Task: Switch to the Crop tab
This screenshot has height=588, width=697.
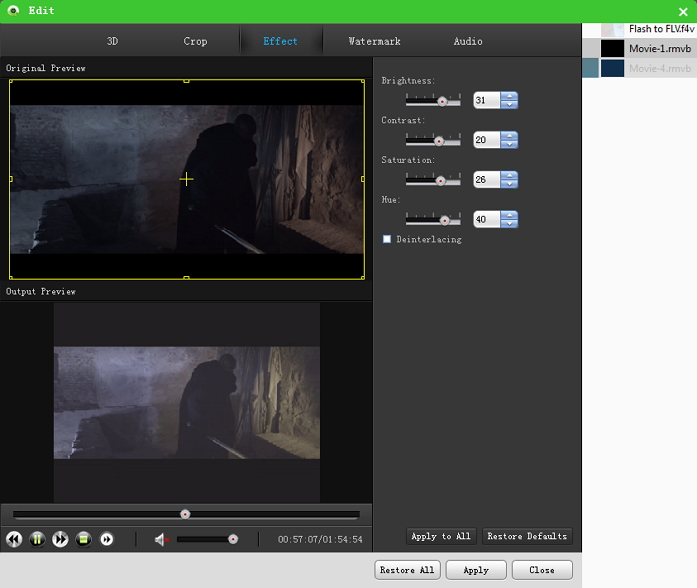Action: coord(195,41)
